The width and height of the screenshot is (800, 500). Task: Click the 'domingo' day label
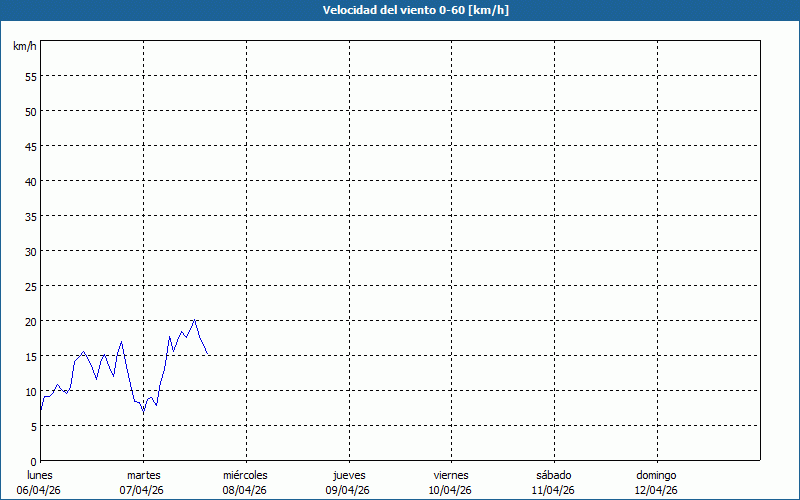(x=656, y=475)
